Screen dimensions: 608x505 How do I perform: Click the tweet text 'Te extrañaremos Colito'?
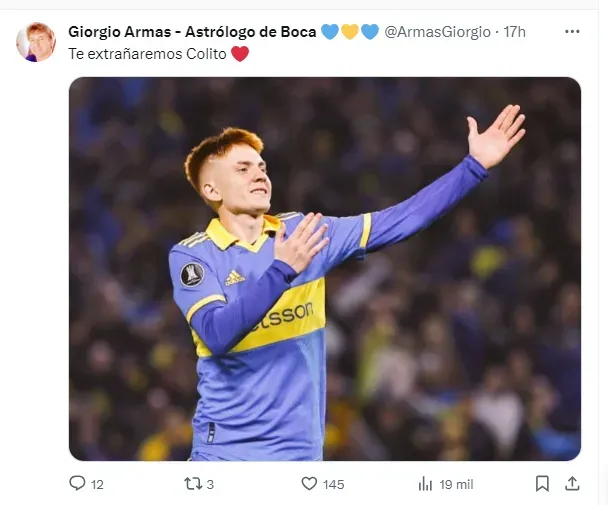click(148, 54)
